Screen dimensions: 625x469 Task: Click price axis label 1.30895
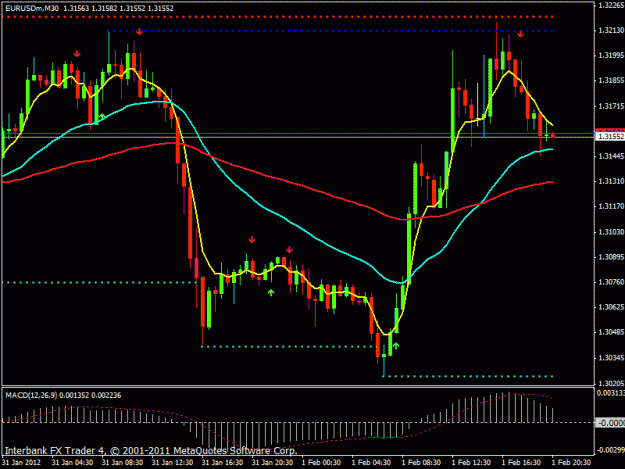(611, 257)
